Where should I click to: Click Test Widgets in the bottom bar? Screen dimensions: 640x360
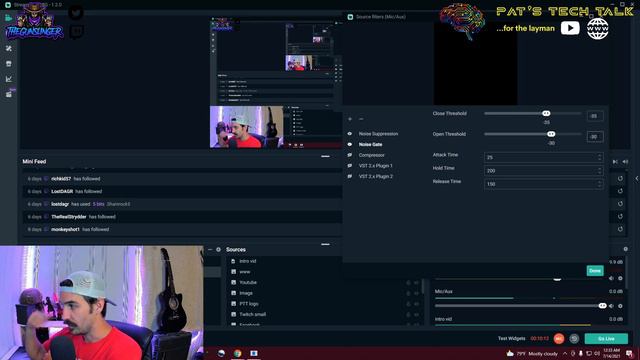click(x=511, y=338)
